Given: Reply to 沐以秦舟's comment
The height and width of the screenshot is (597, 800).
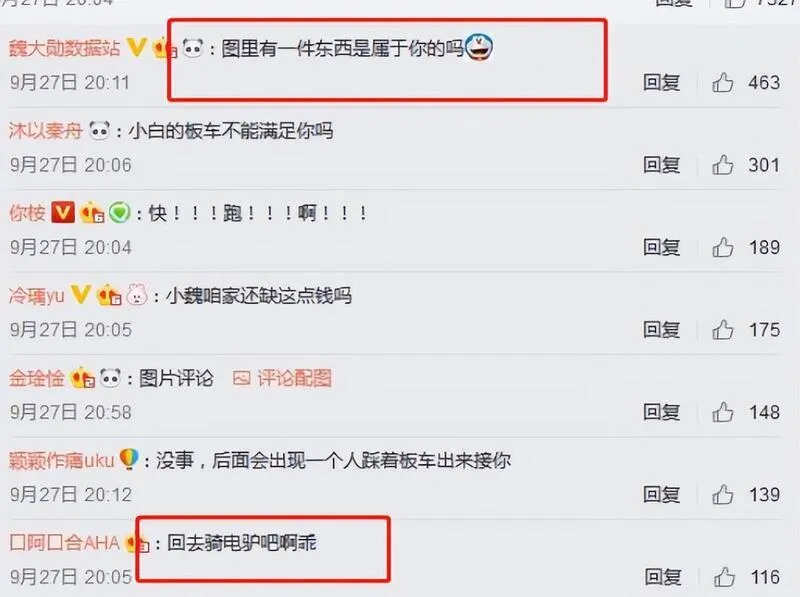Looking at the screenshot, I should 661,165.
